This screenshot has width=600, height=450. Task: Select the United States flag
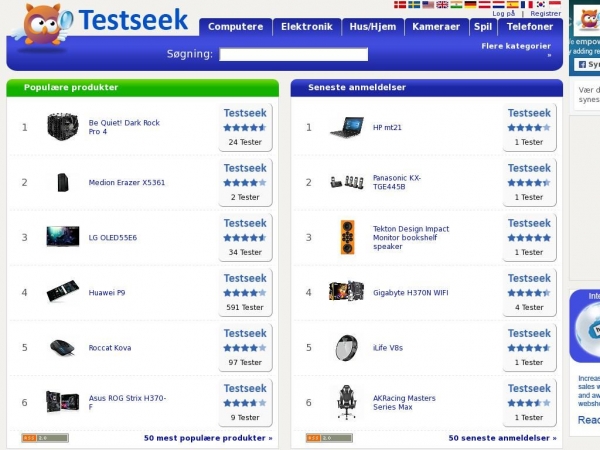pos(428,5)
